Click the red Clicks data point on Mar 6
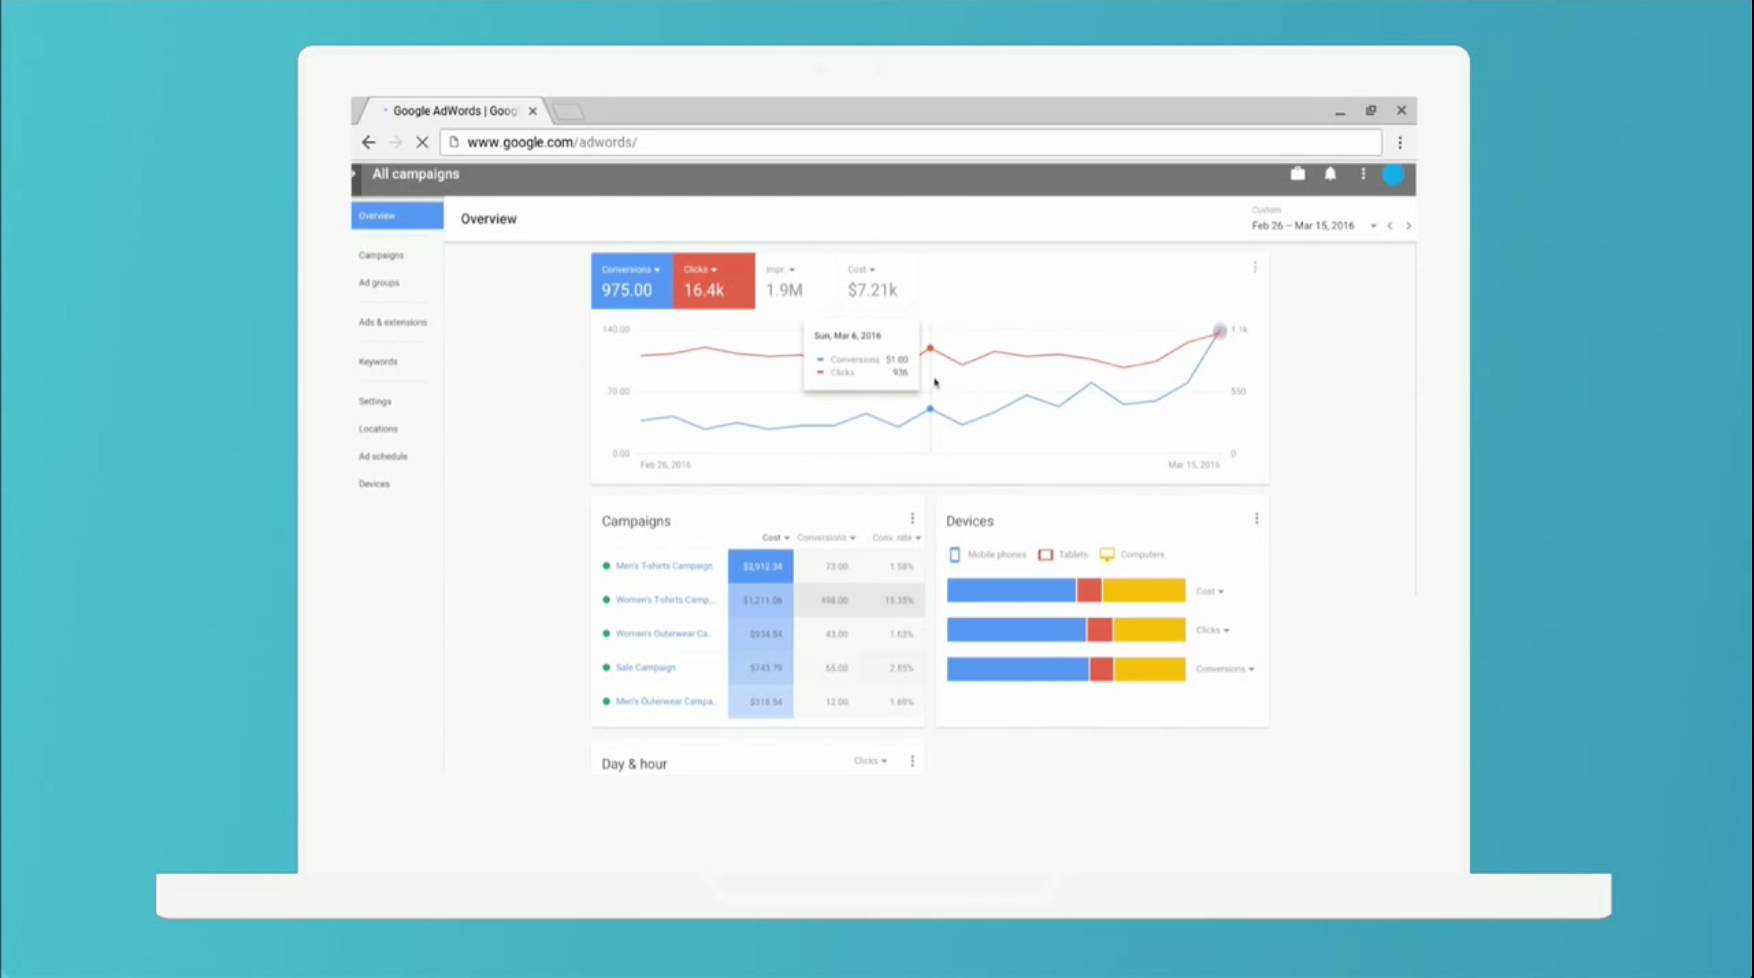The width and height of the screenshot is (1754, 978). click(930, 348)
